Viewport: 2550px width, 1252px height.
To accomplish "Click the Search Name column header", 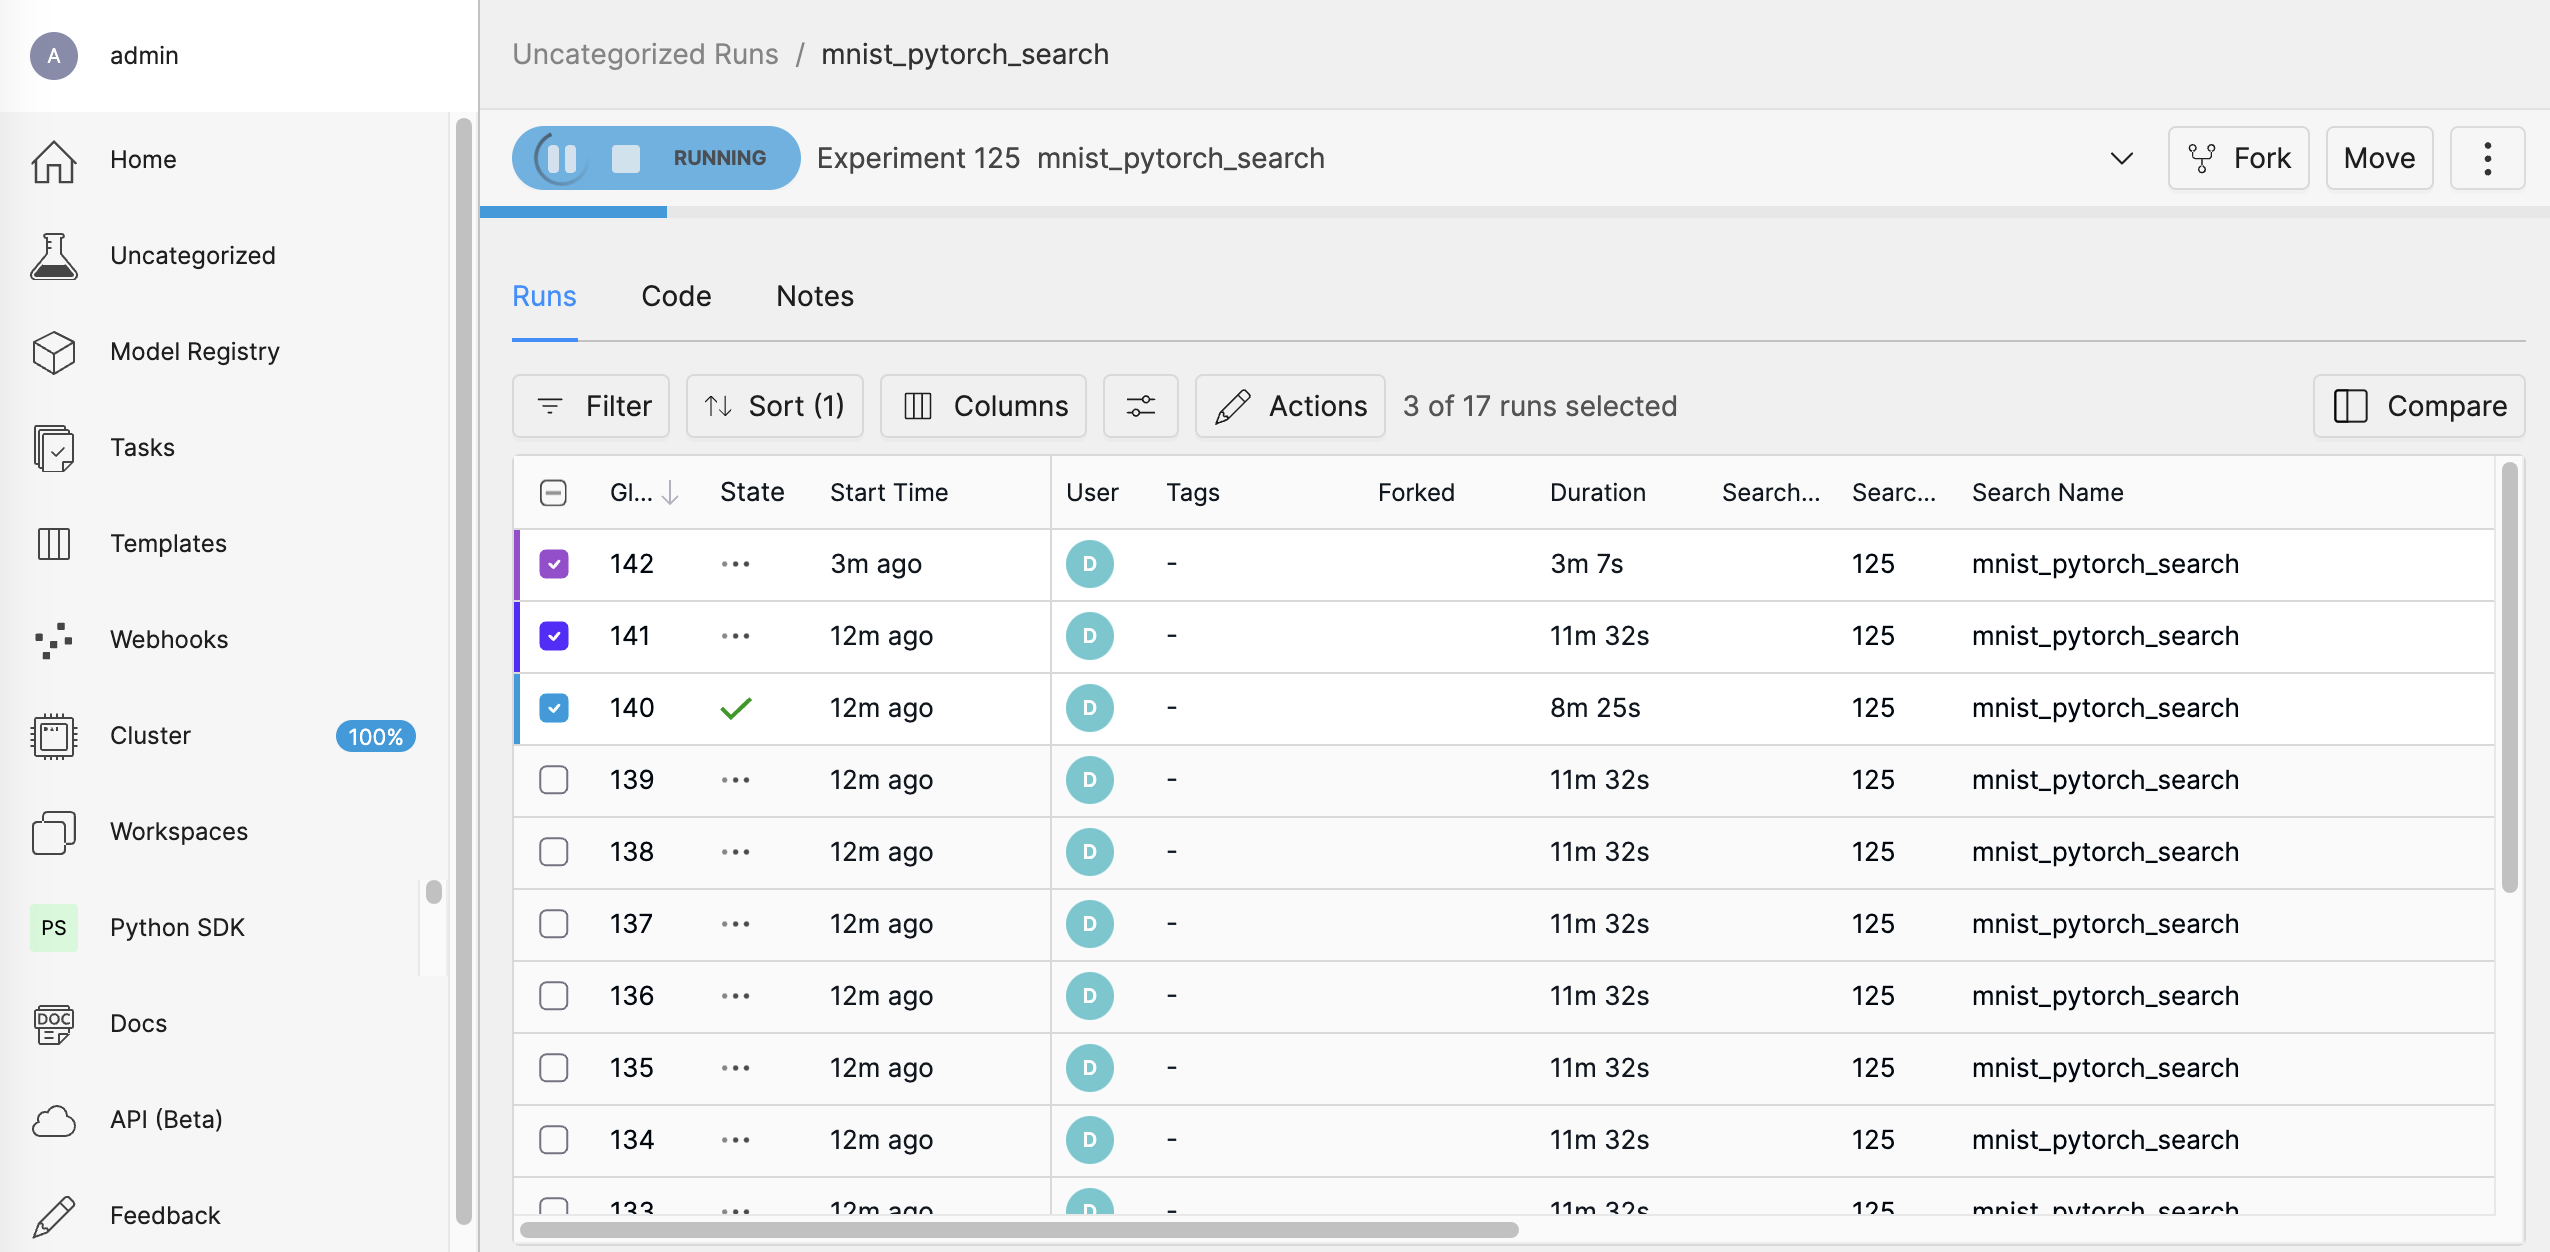I will [x=2048, y=492].
